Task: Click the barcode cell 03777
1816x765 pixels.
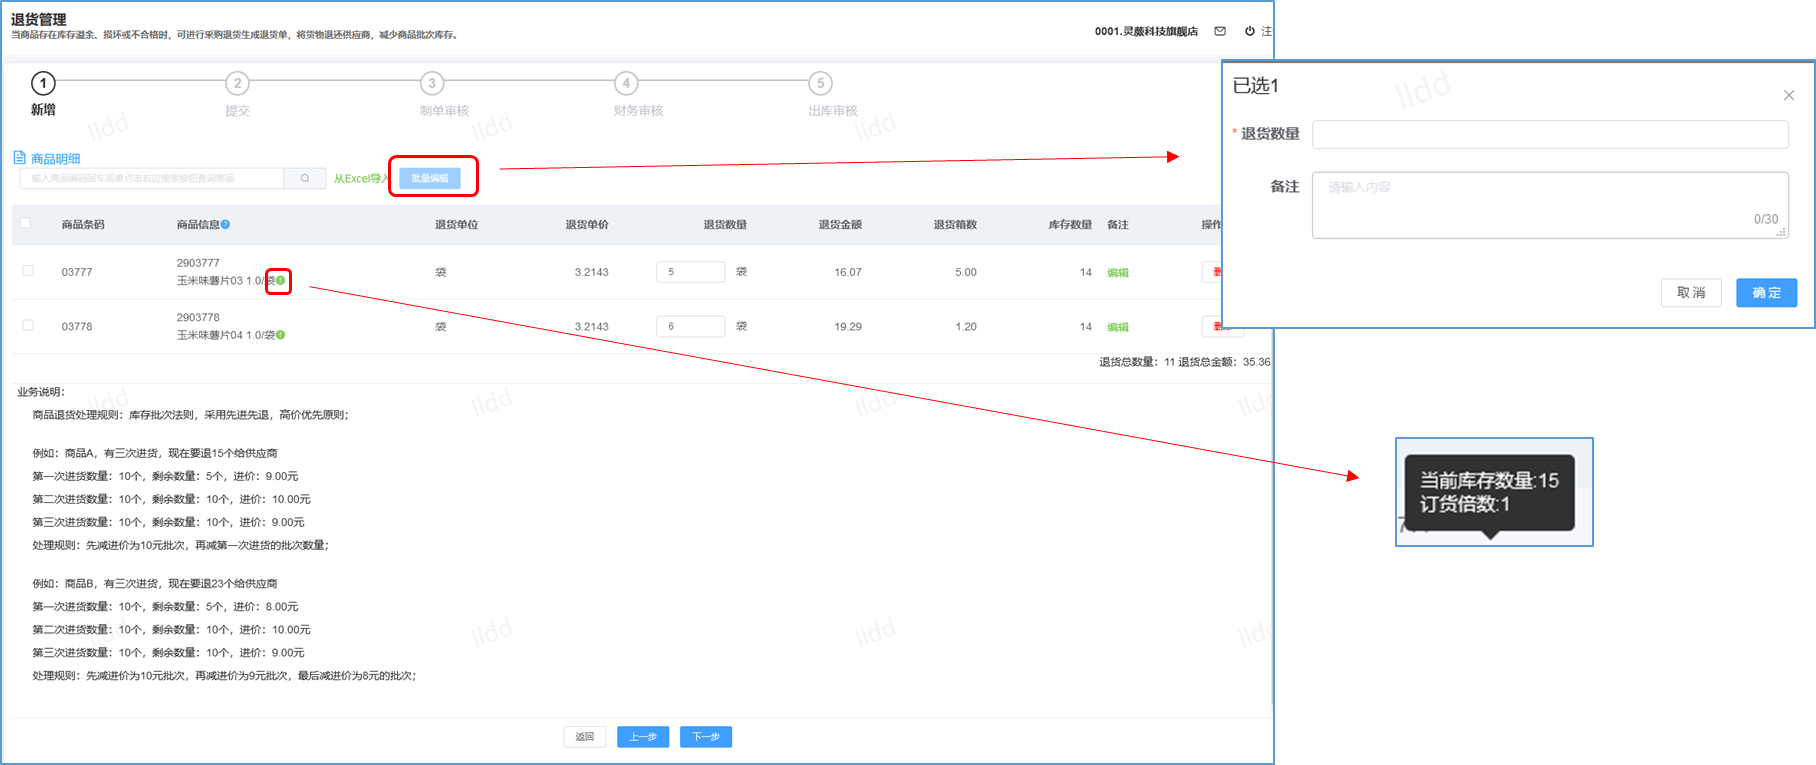Action: pyautogui.click(x=77, y=272)
